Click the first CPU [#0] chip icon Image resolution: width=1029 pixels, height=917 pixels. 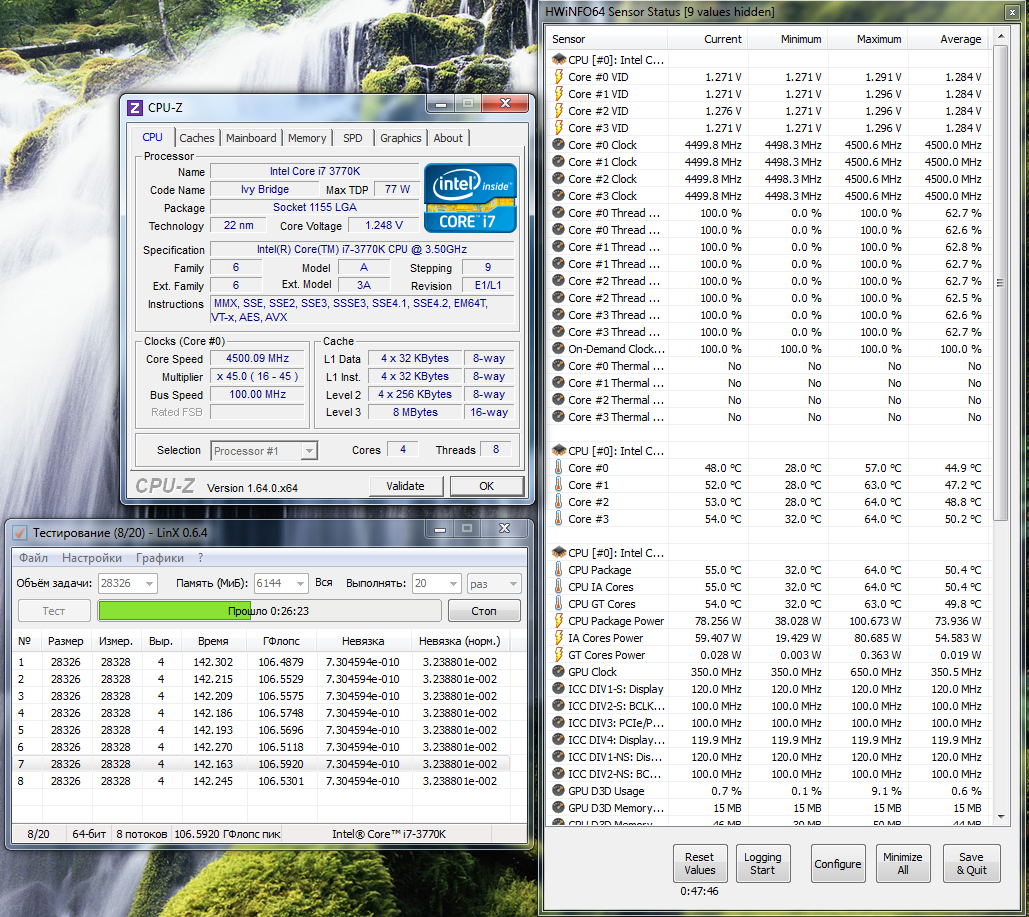pos(559,60)
